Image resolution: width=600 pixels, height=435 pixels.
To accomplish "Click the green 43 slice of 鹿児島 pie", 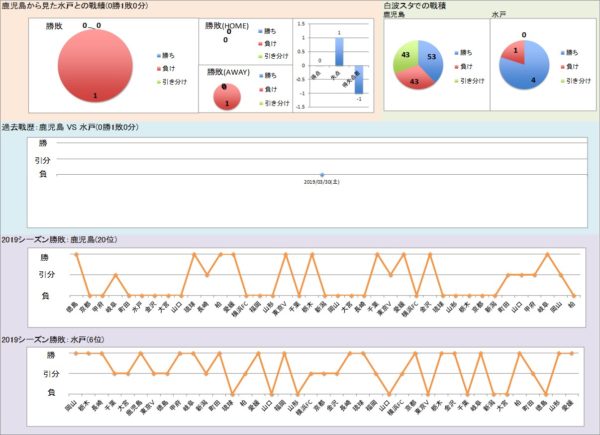I will click(405, 56).
